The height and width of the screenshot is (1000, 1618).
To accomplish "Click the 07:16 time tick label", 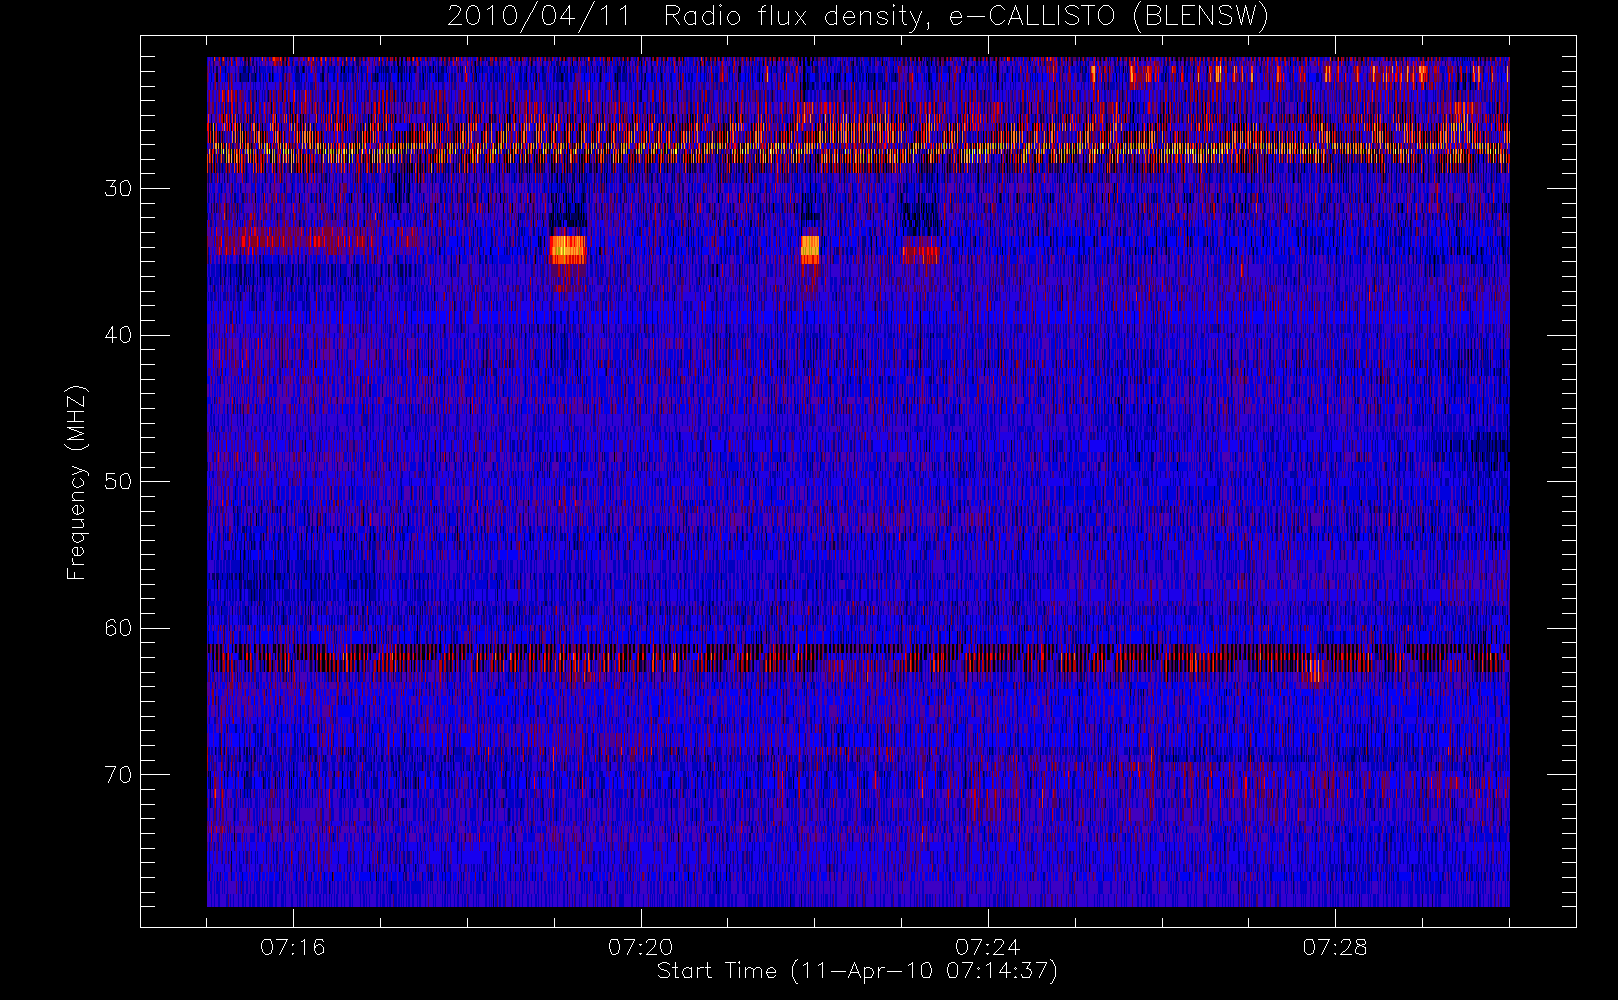I will coord(293,947).
